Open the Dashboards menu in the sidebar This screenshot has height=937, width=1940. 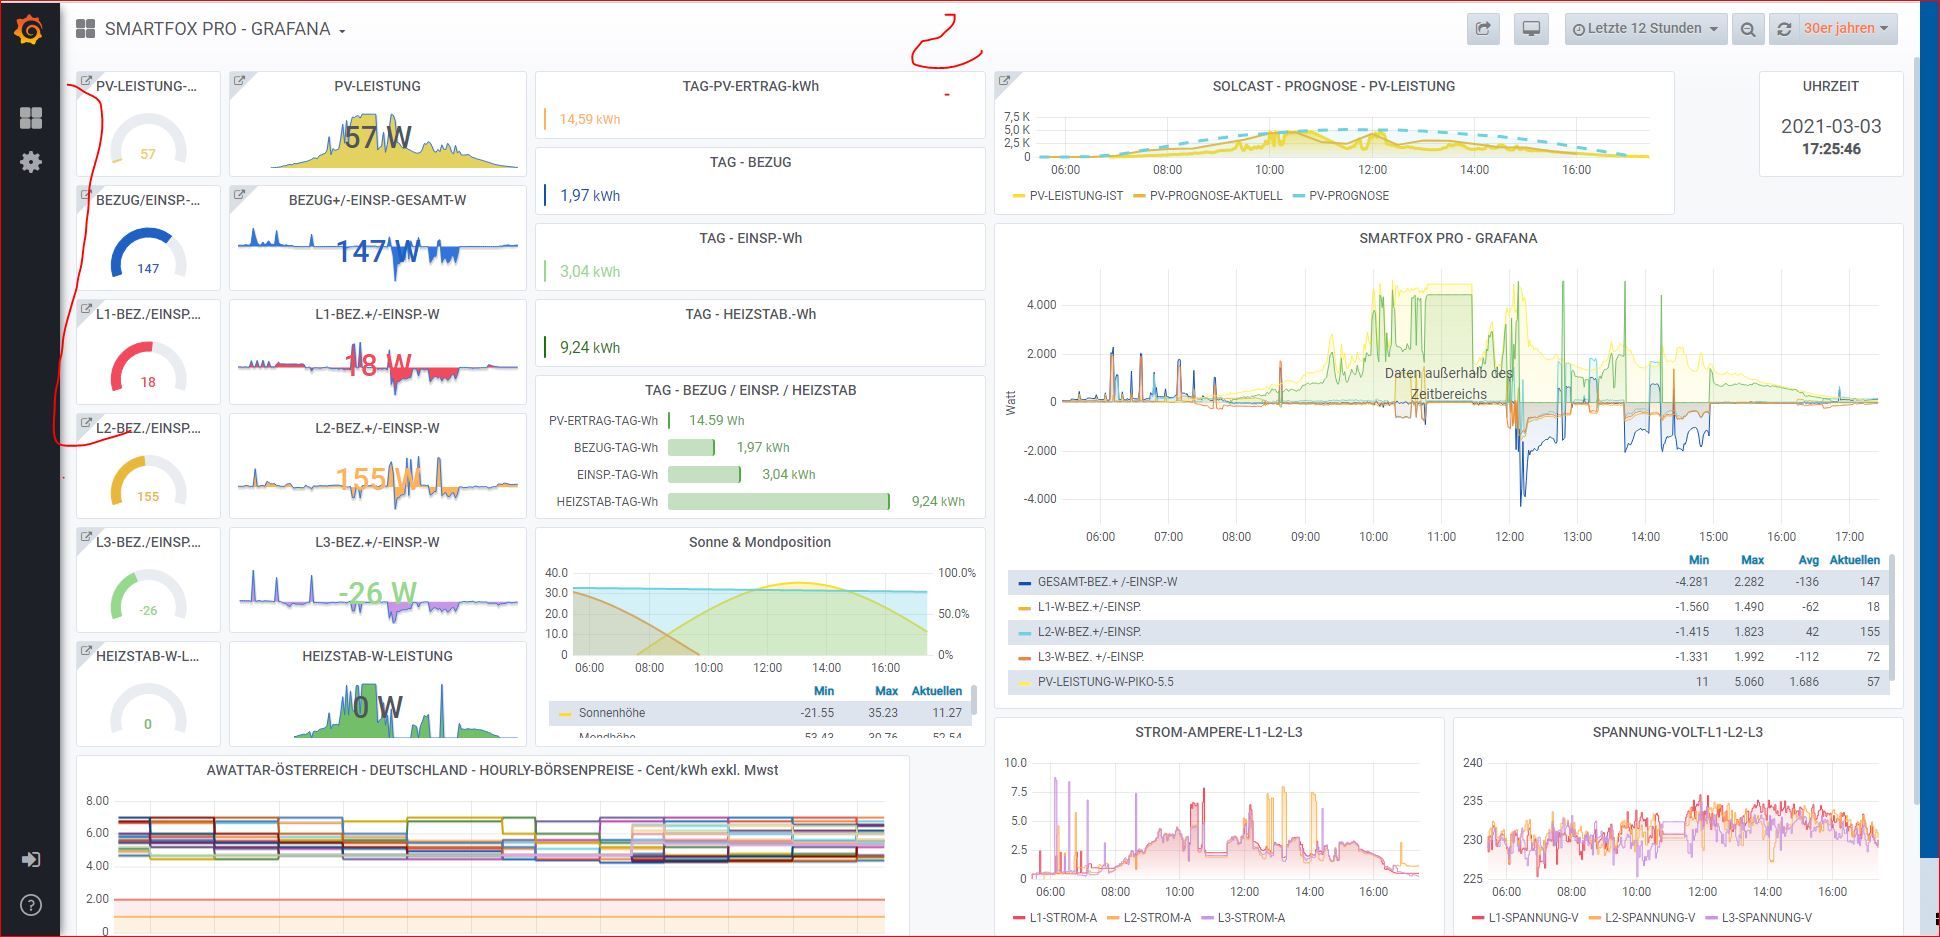pyautogui.click(x=31, y=118)
